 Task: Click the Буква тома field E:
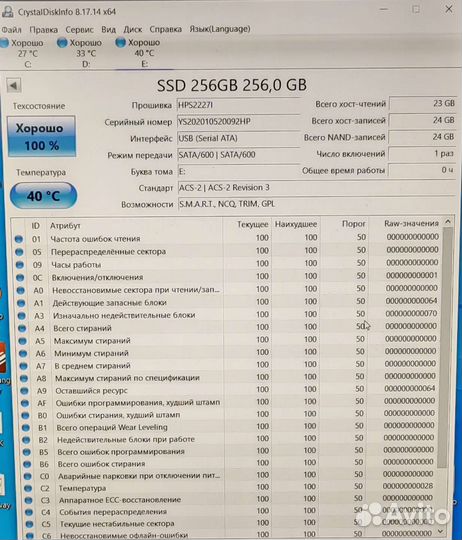[x=238, y=171]
